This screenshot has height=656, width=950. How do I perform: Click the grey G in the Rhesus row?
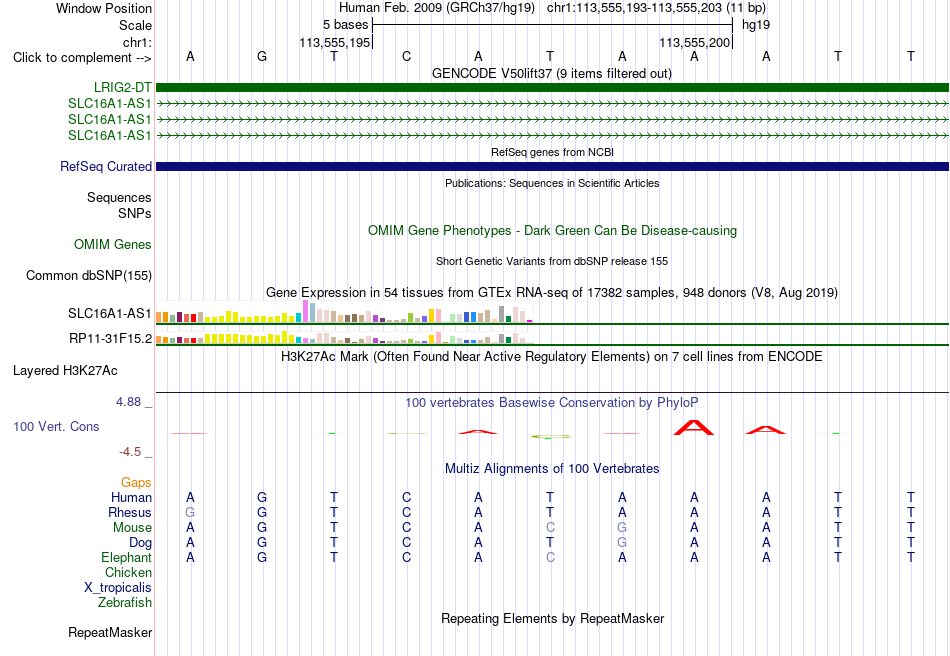click(190, 512)
